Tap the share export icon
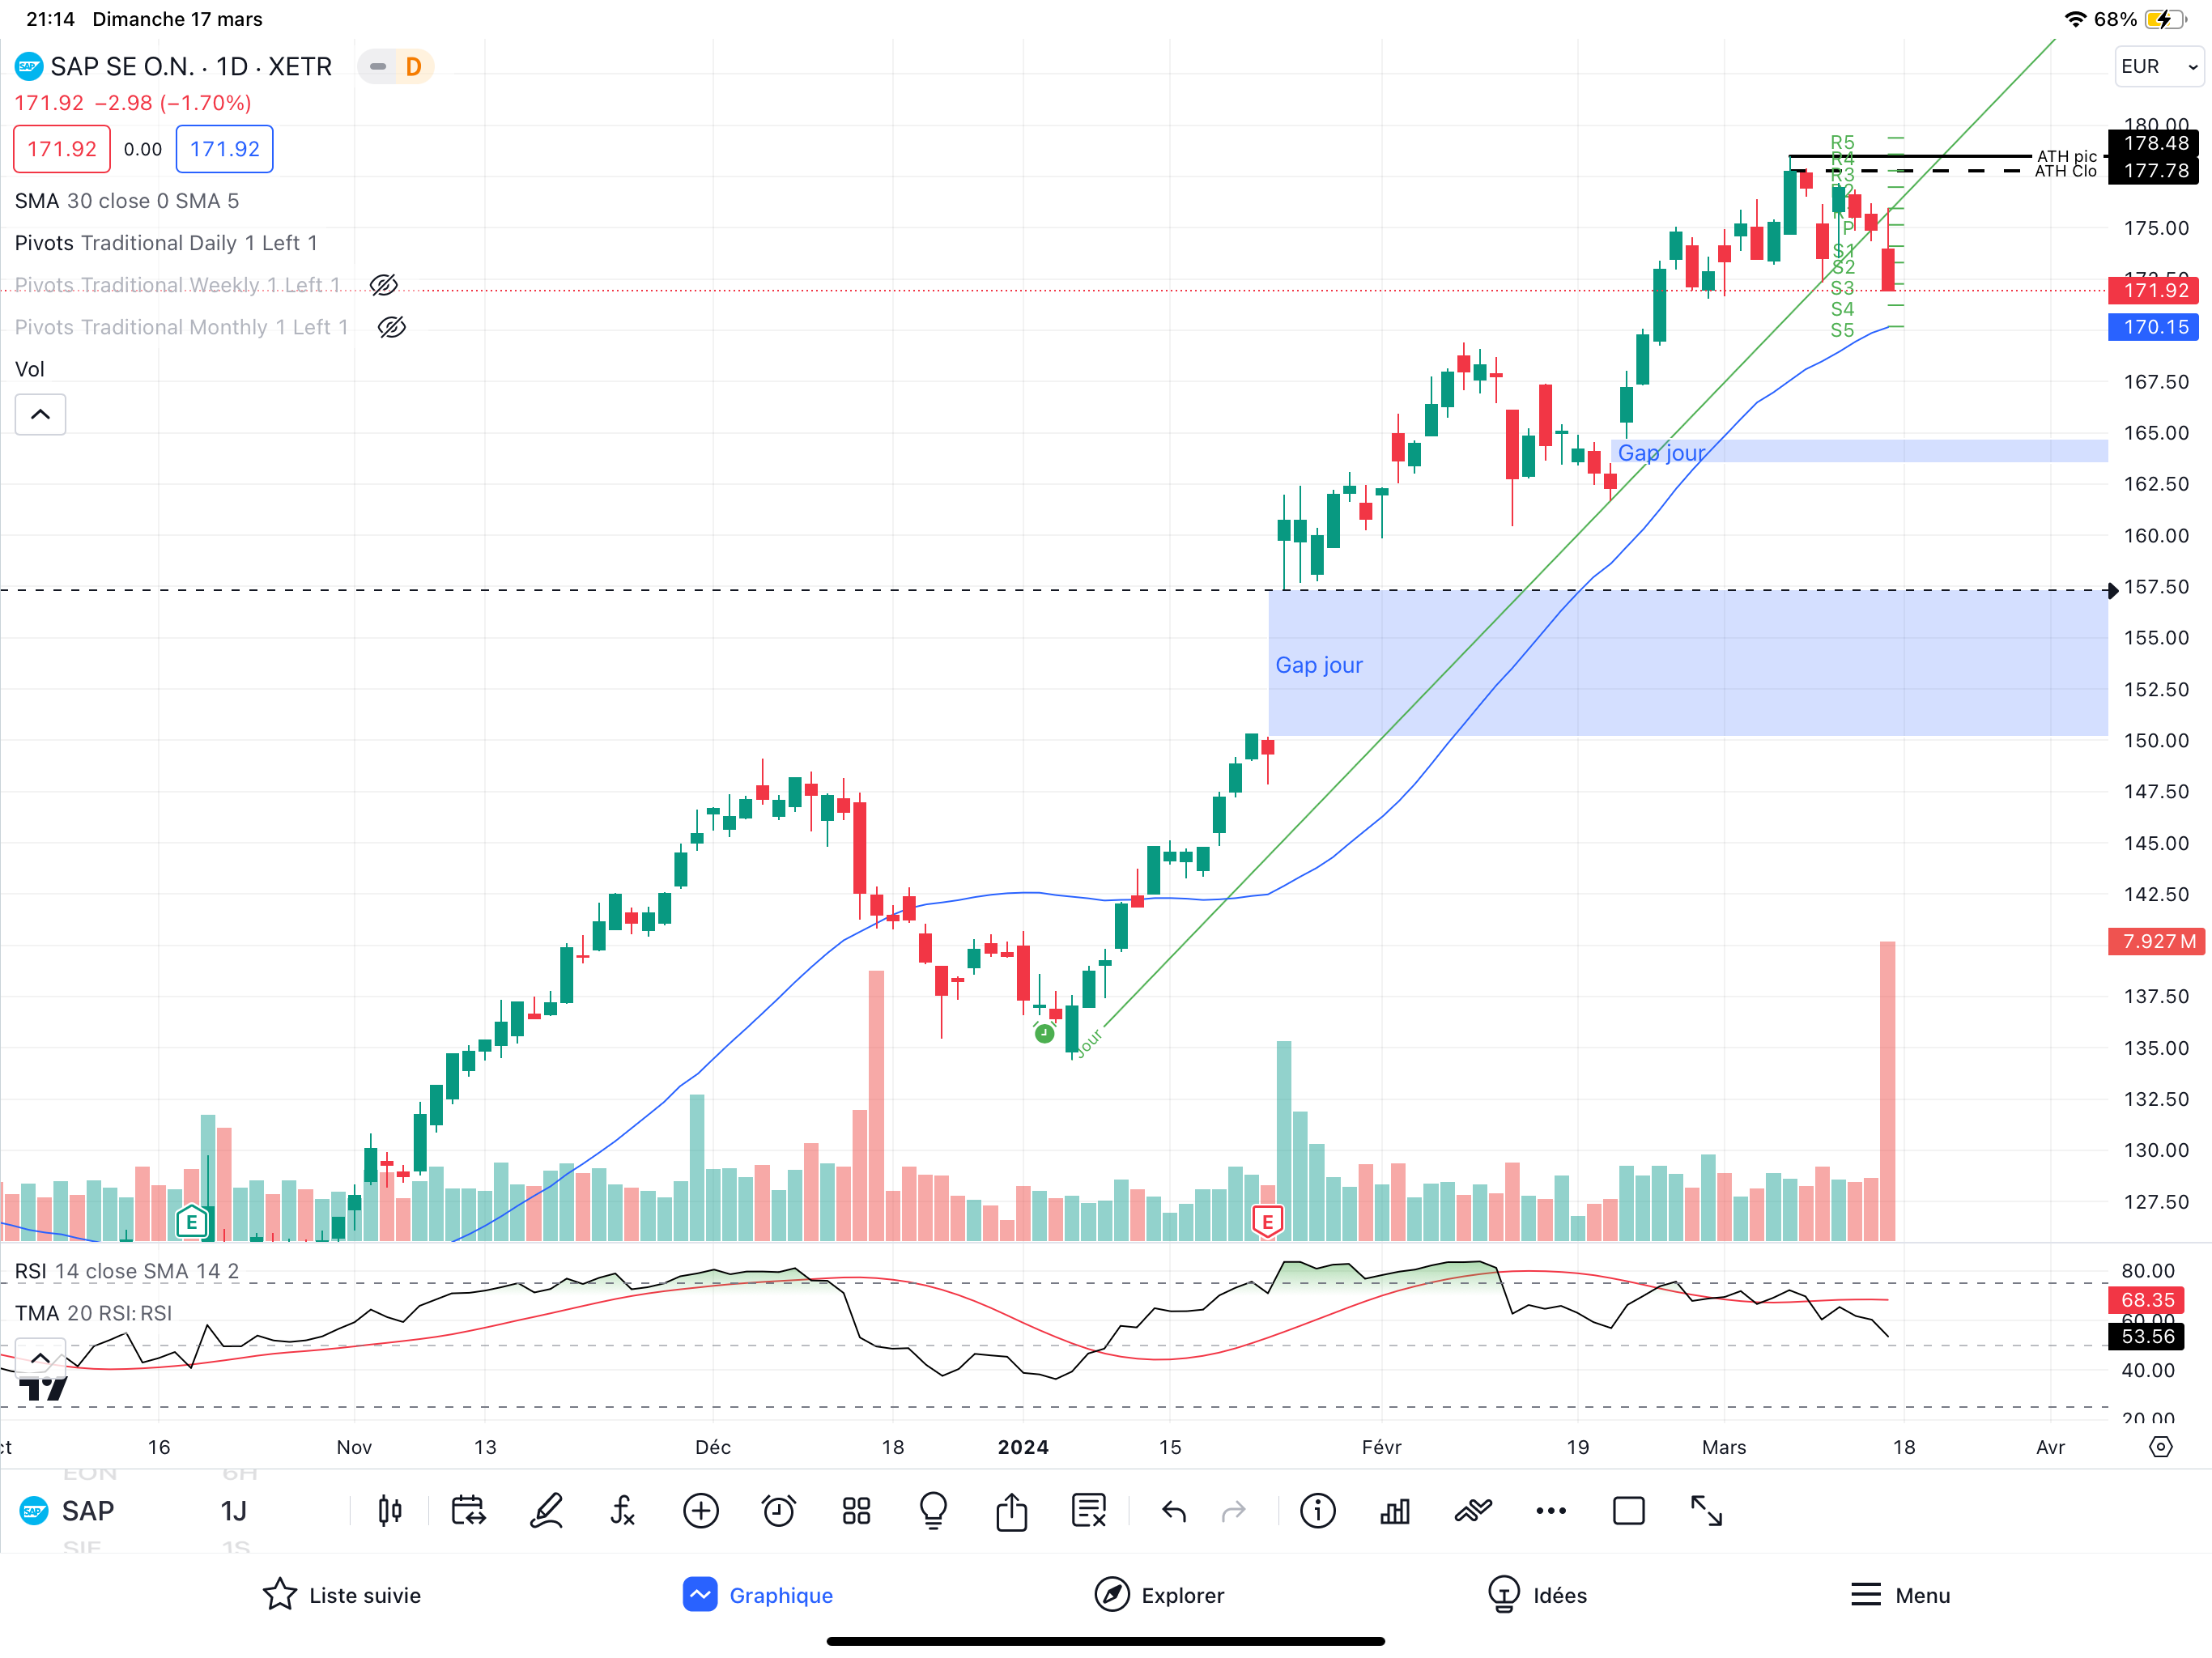This screenshot has width=2212, height=1658. click(1011, 1511)
